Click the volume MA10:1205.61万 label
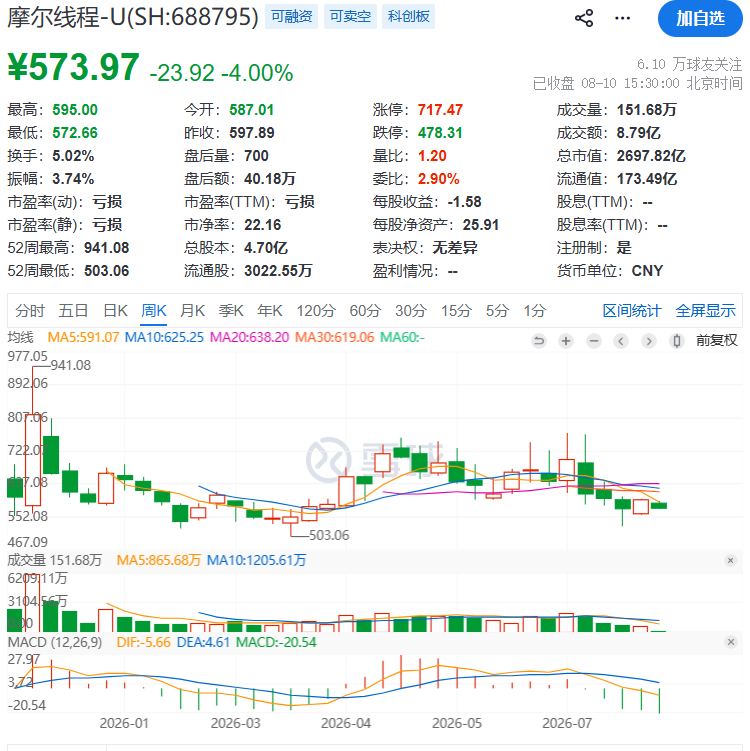This screenshot has height=751, width=750. click(x=257, y=560)
